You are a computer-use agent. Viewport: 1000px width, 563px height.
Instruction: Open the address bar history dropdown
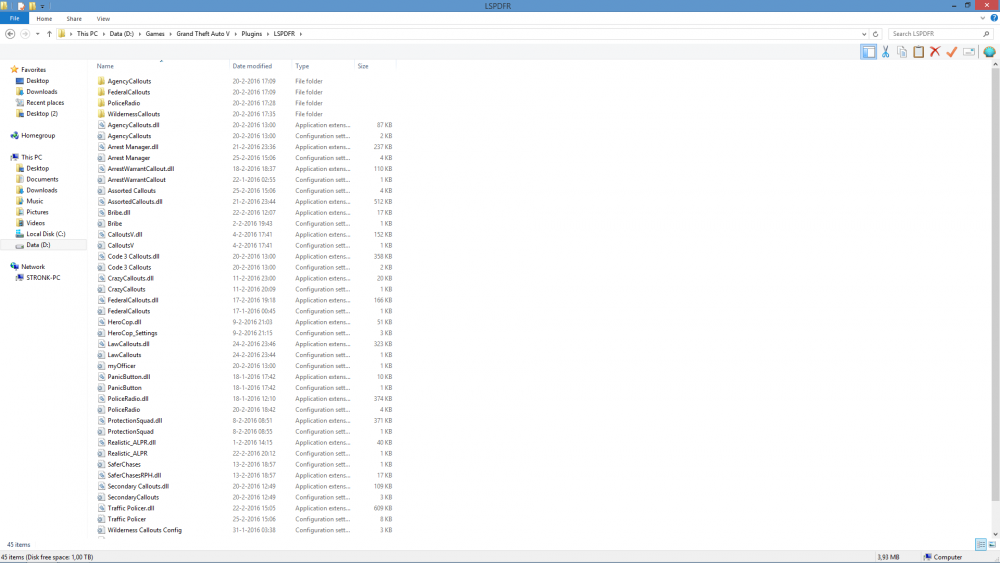[x=864, y=34]
